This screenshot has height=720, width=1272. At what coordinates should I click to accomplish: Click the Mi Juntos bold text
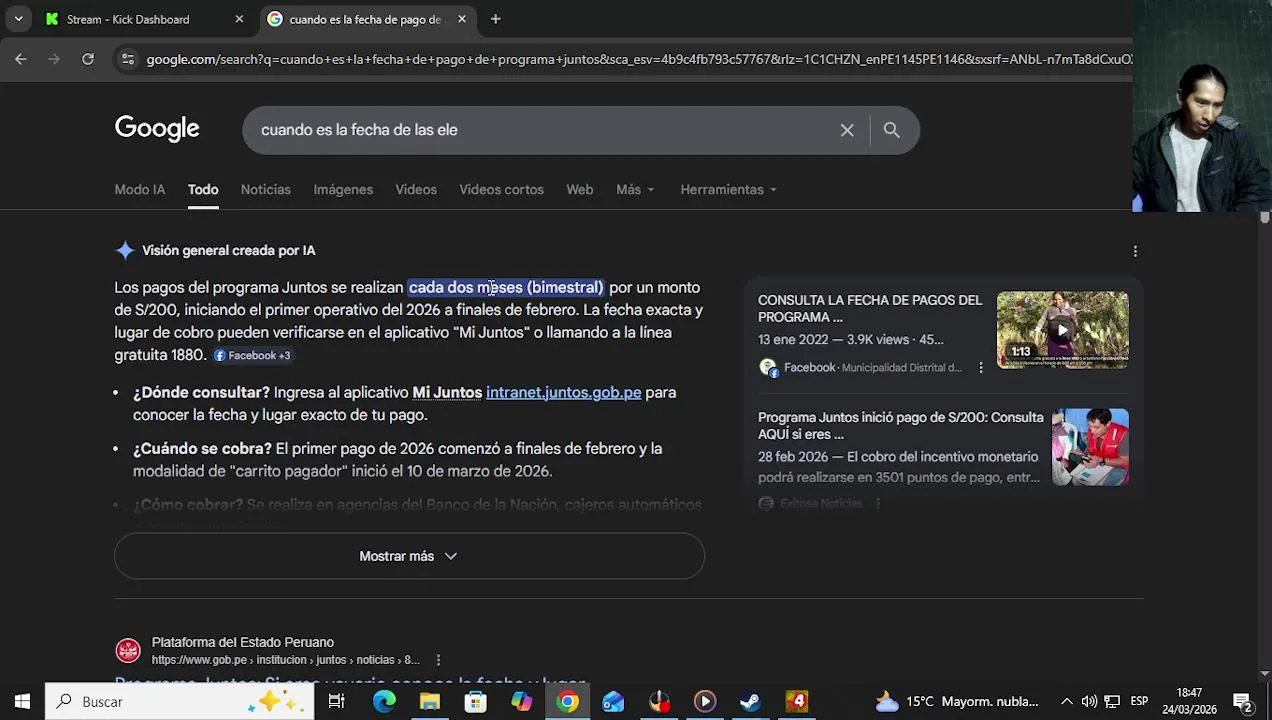tap(447, 392)
